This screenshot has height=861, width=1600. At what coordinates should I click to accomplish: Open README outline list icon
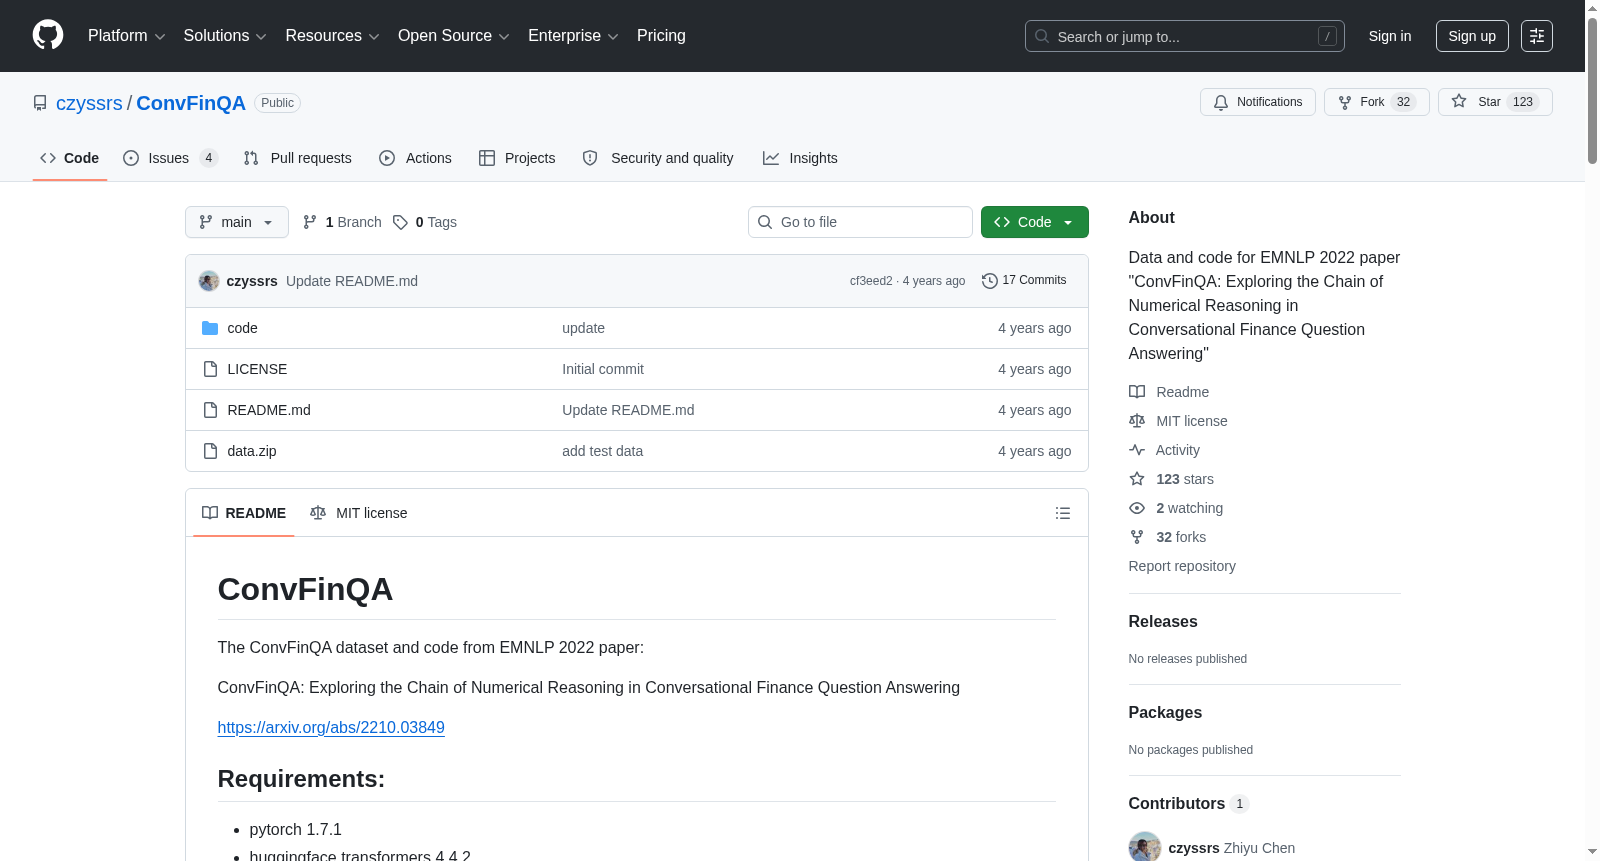point(1063,513)
